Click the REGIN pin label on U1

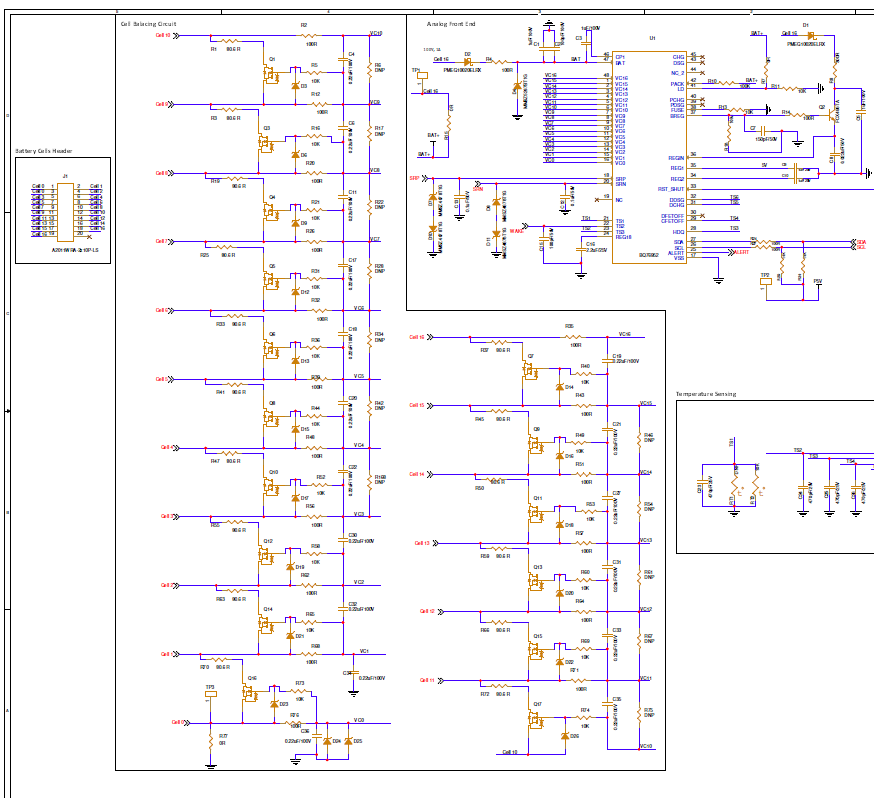point(676,158)
